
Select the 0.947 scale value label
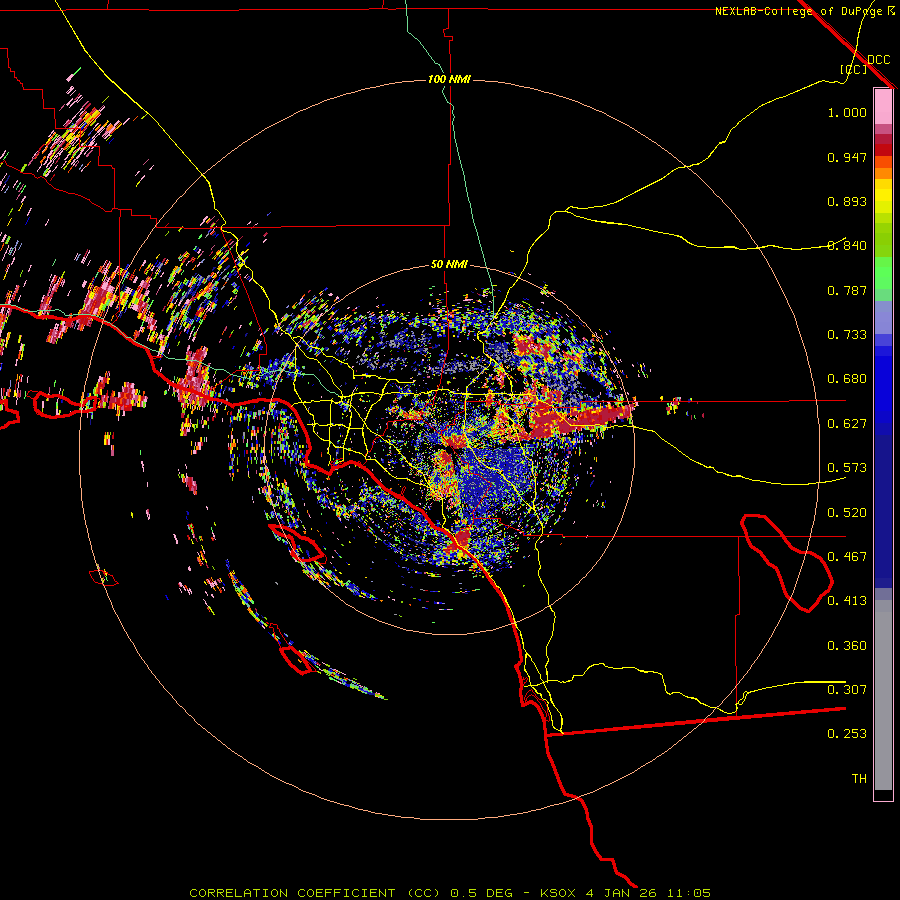point(847,157)
